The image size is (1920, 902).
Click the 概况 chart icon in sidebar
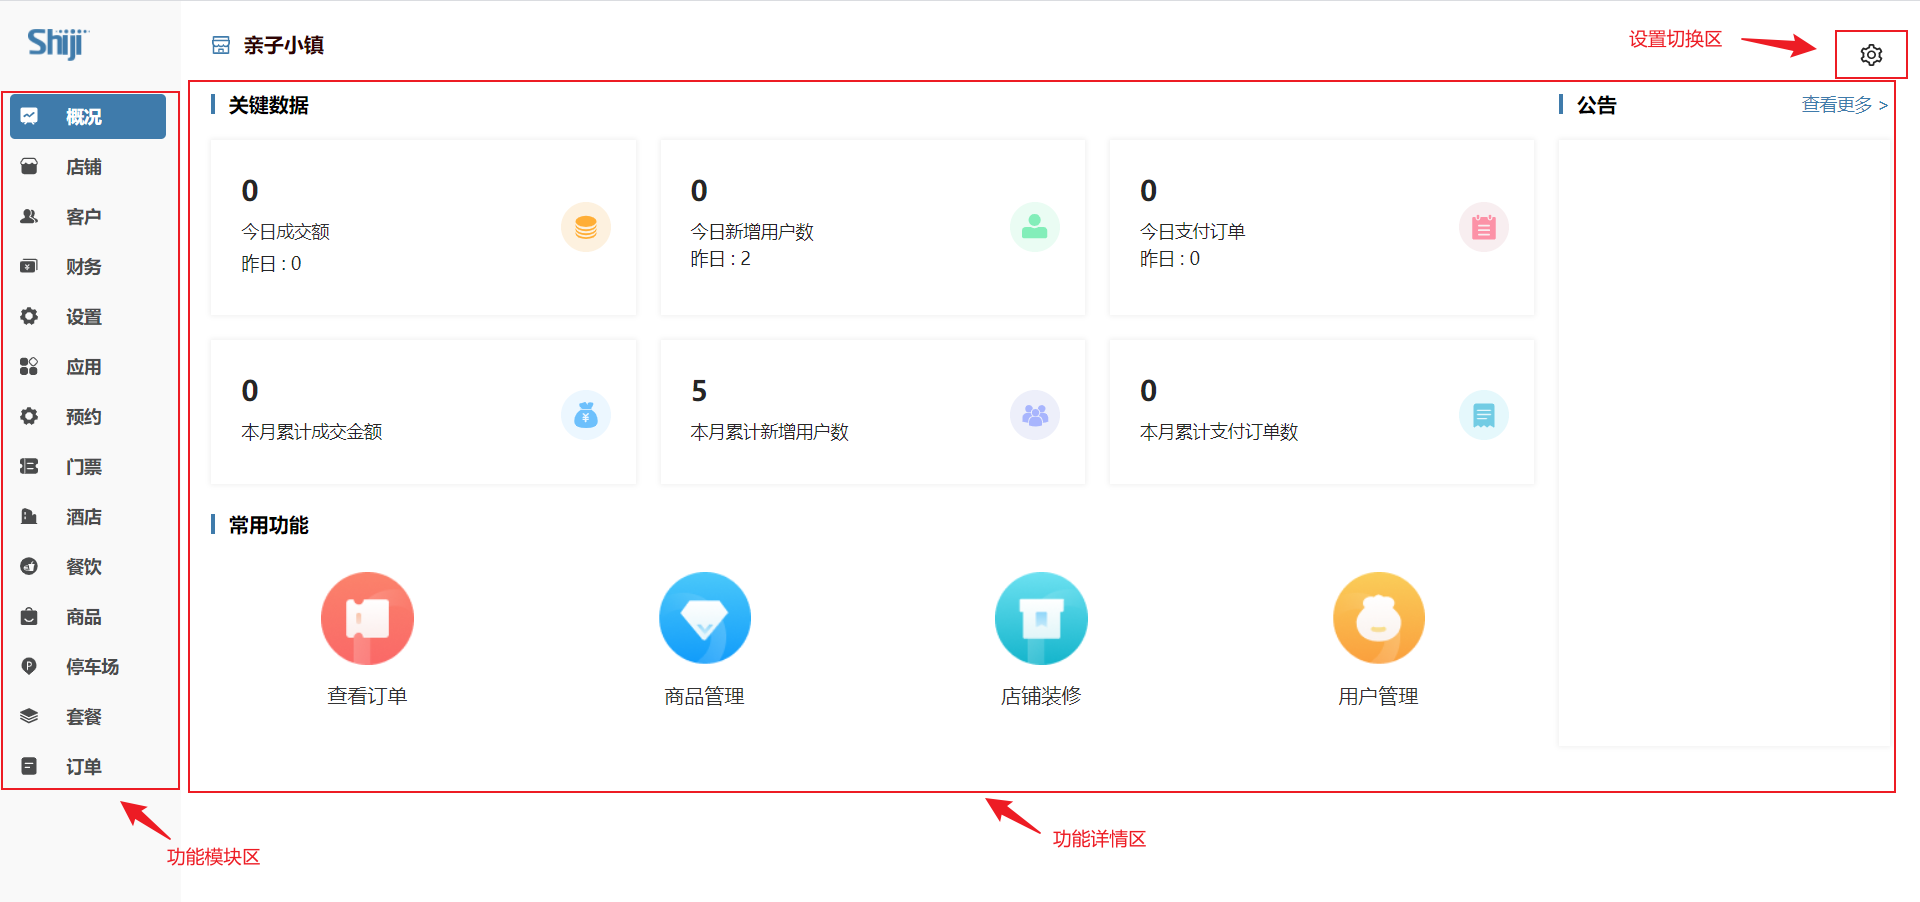point(29,116)
